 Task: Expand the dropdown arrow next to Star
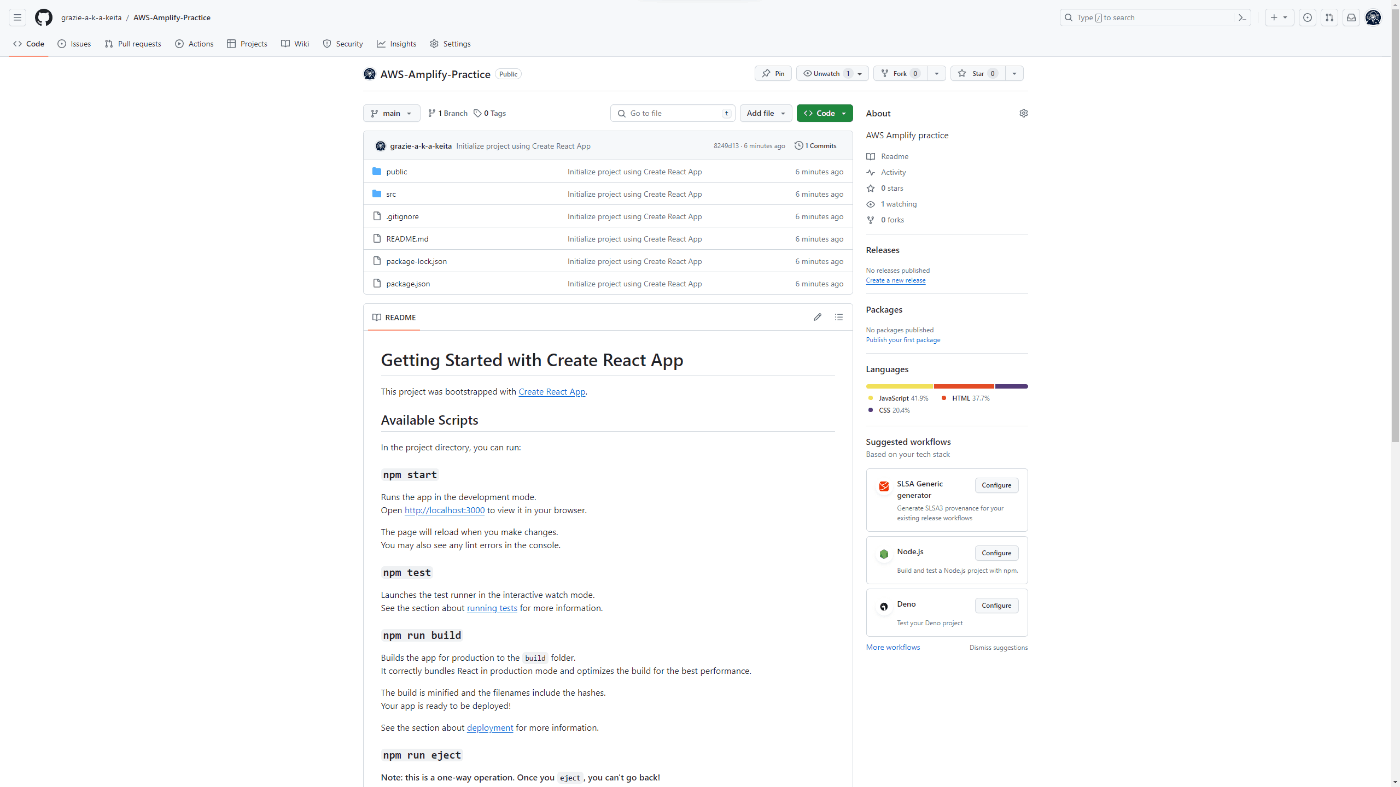[x=1014, y=73]
